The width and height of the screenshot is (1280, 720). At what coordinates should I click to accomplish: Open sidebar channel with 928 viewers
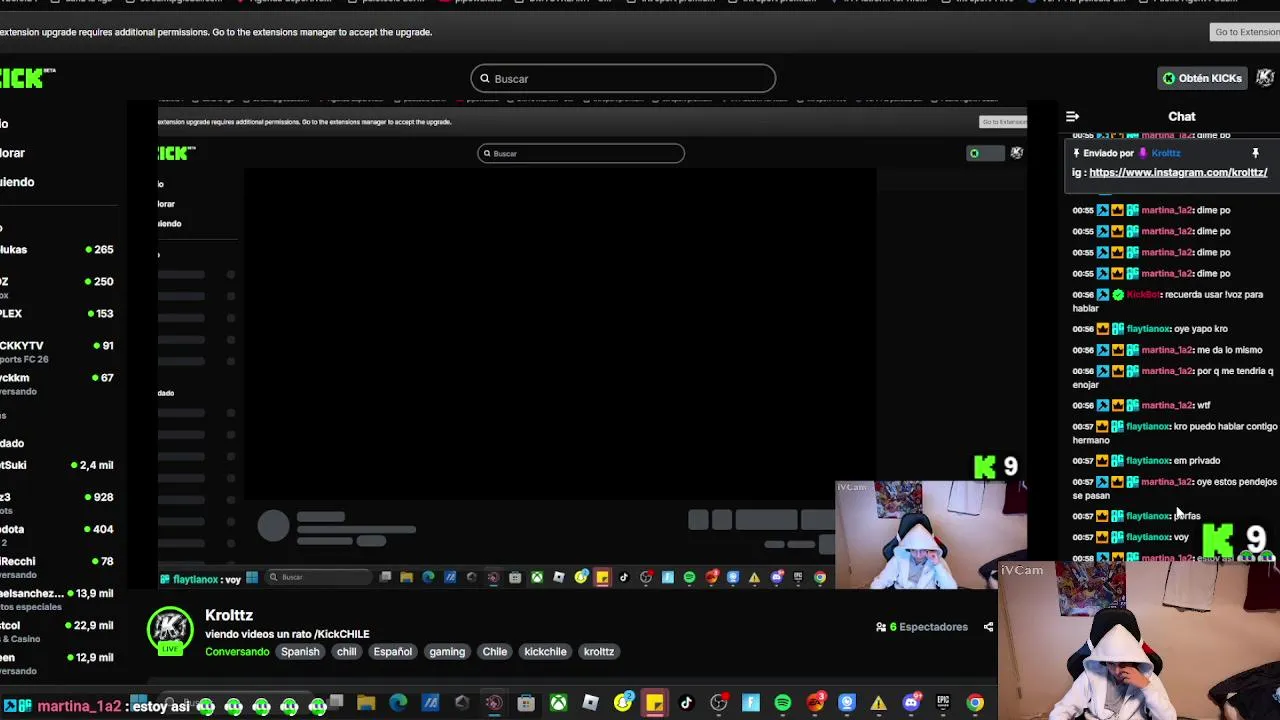(58, 502)
